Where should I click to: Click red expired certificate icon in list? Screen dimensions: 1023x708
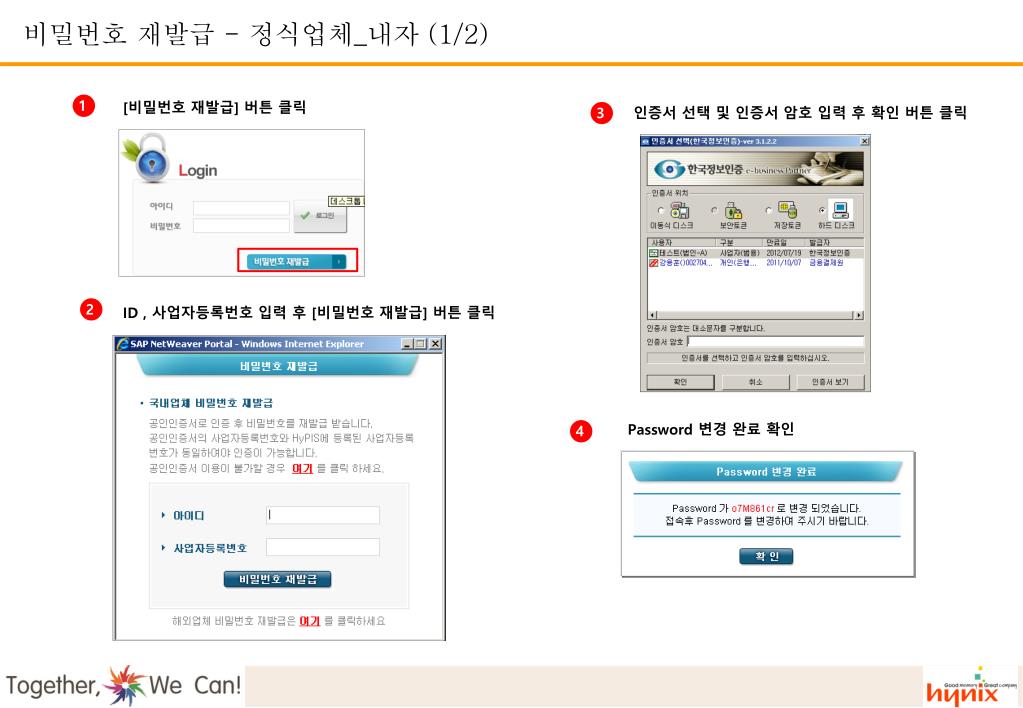point(653,262)
